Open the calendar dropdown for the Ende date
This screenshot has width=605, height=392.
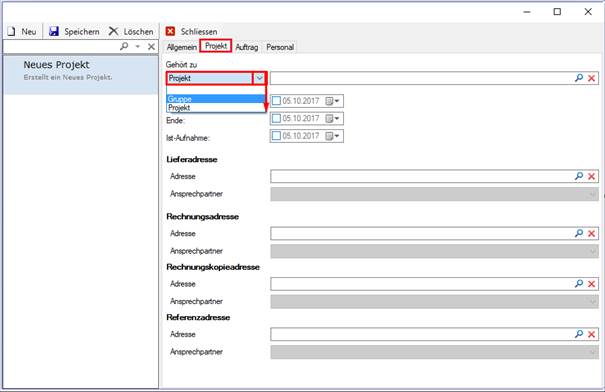coord(332,118)
